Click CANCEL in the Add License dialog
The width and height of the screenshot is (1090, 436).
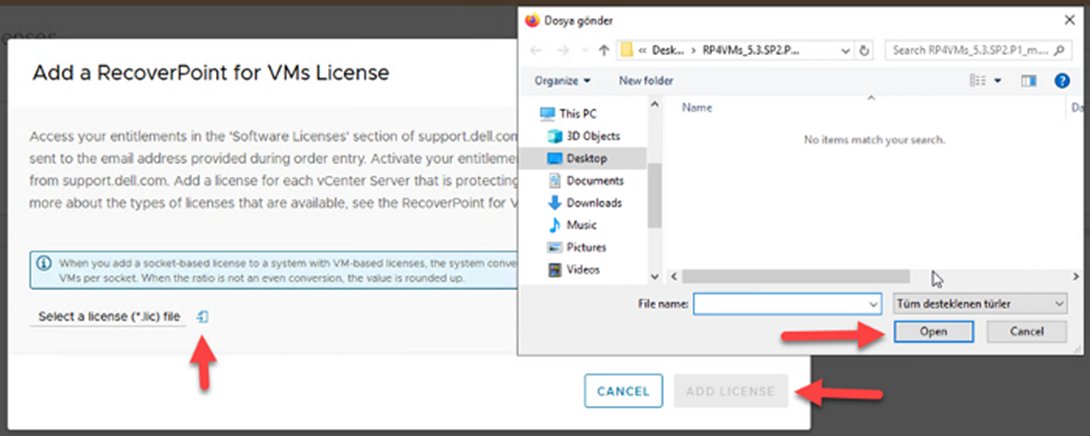point(623,391)
